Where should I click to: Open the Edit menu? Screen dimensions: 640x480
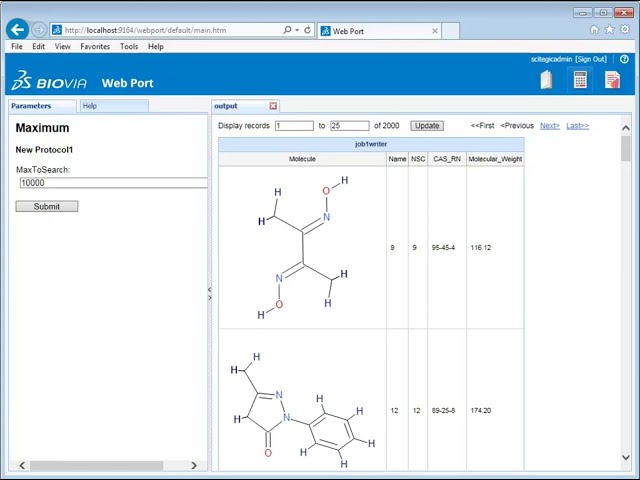click(x=39, y=47)
